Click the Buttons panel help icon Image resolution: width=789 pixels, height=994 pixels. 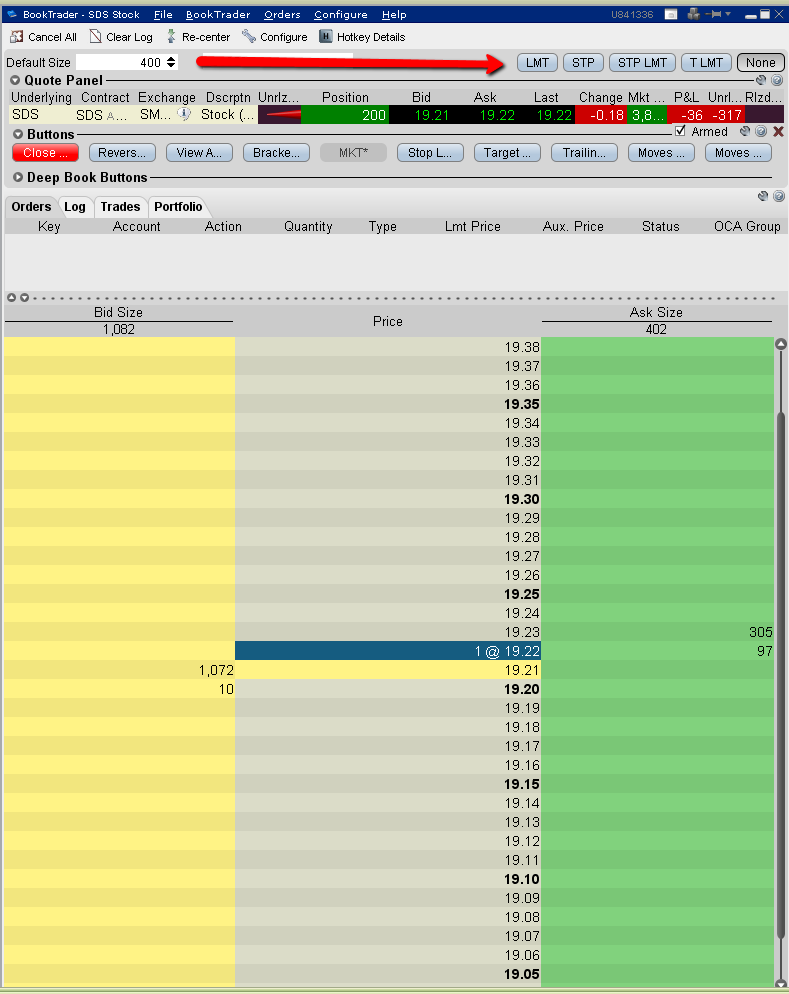click(761, 131)
